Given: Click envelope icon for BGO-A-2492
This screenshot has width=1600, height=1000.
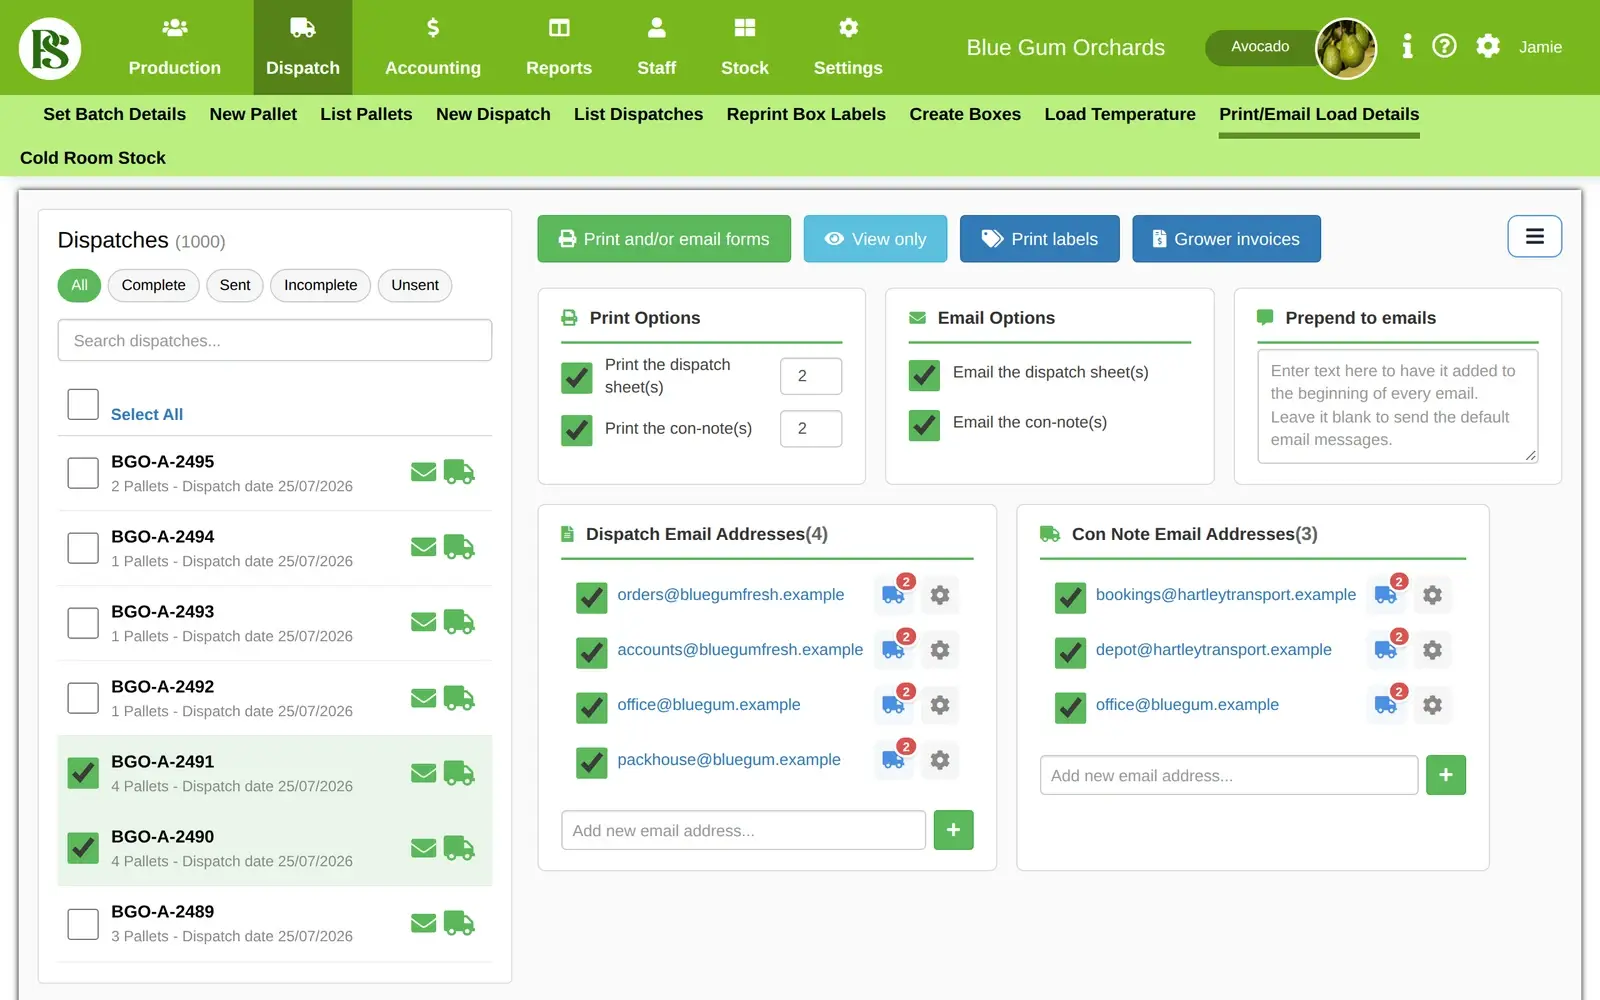Looking at the screenshot, I should coord(424,698).
